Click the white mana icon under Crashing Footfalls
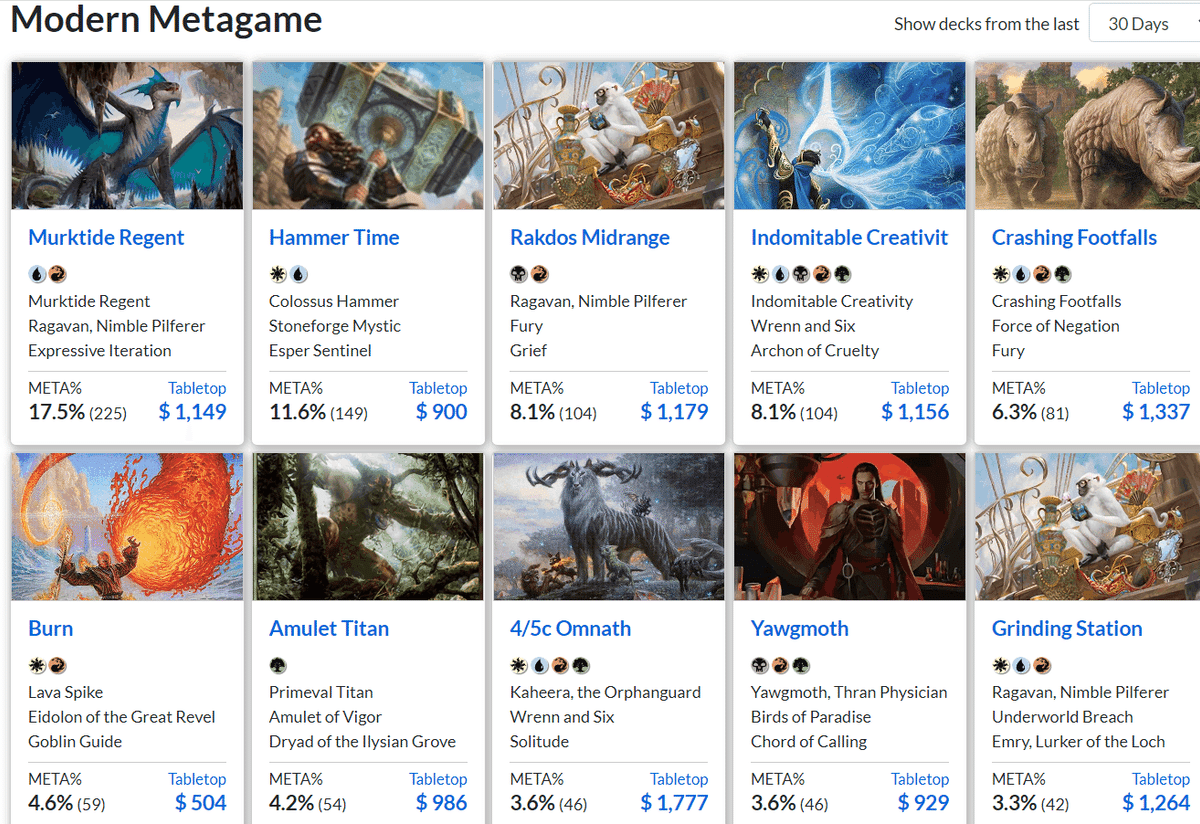The width and height of the screenshot is (1200, 824). click(x=1000, y=274)
